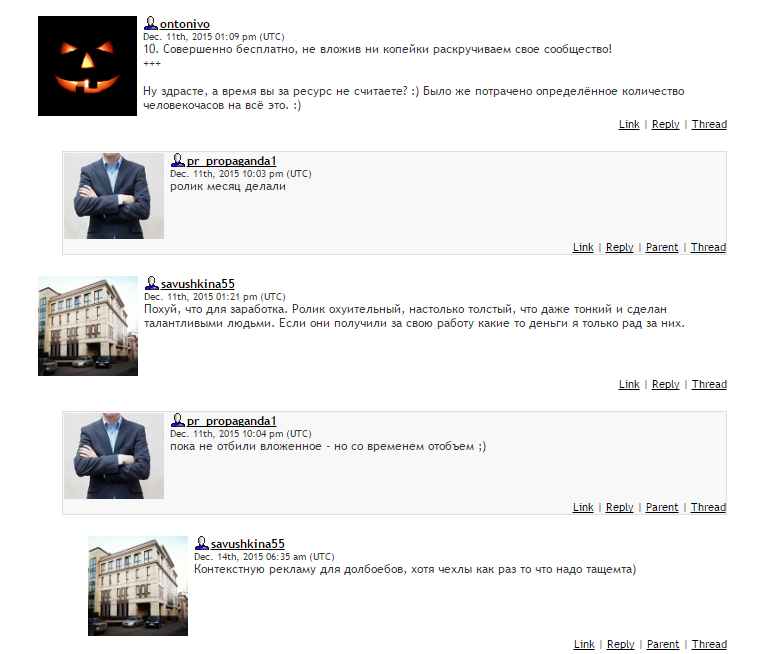Click user icon beside second pr_propaganda1 name
Screen dimensions: 766x654
[x=177, y=420]
